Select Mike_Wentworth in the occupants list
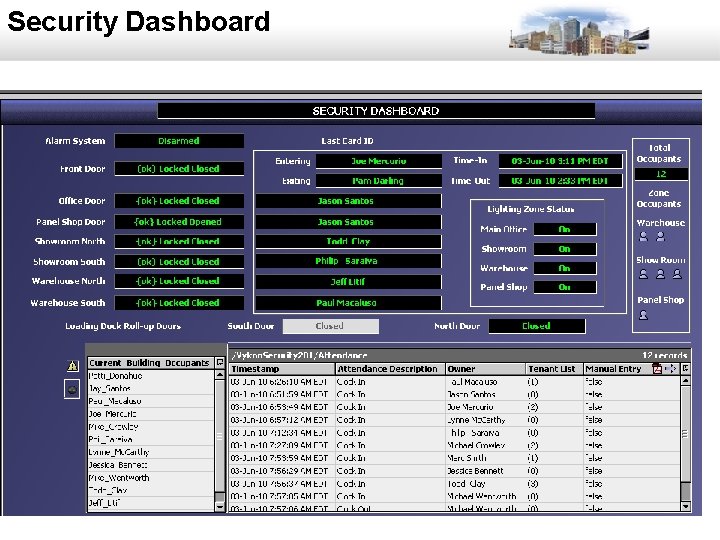The image size is (720, 540). [x=151, y=478]
